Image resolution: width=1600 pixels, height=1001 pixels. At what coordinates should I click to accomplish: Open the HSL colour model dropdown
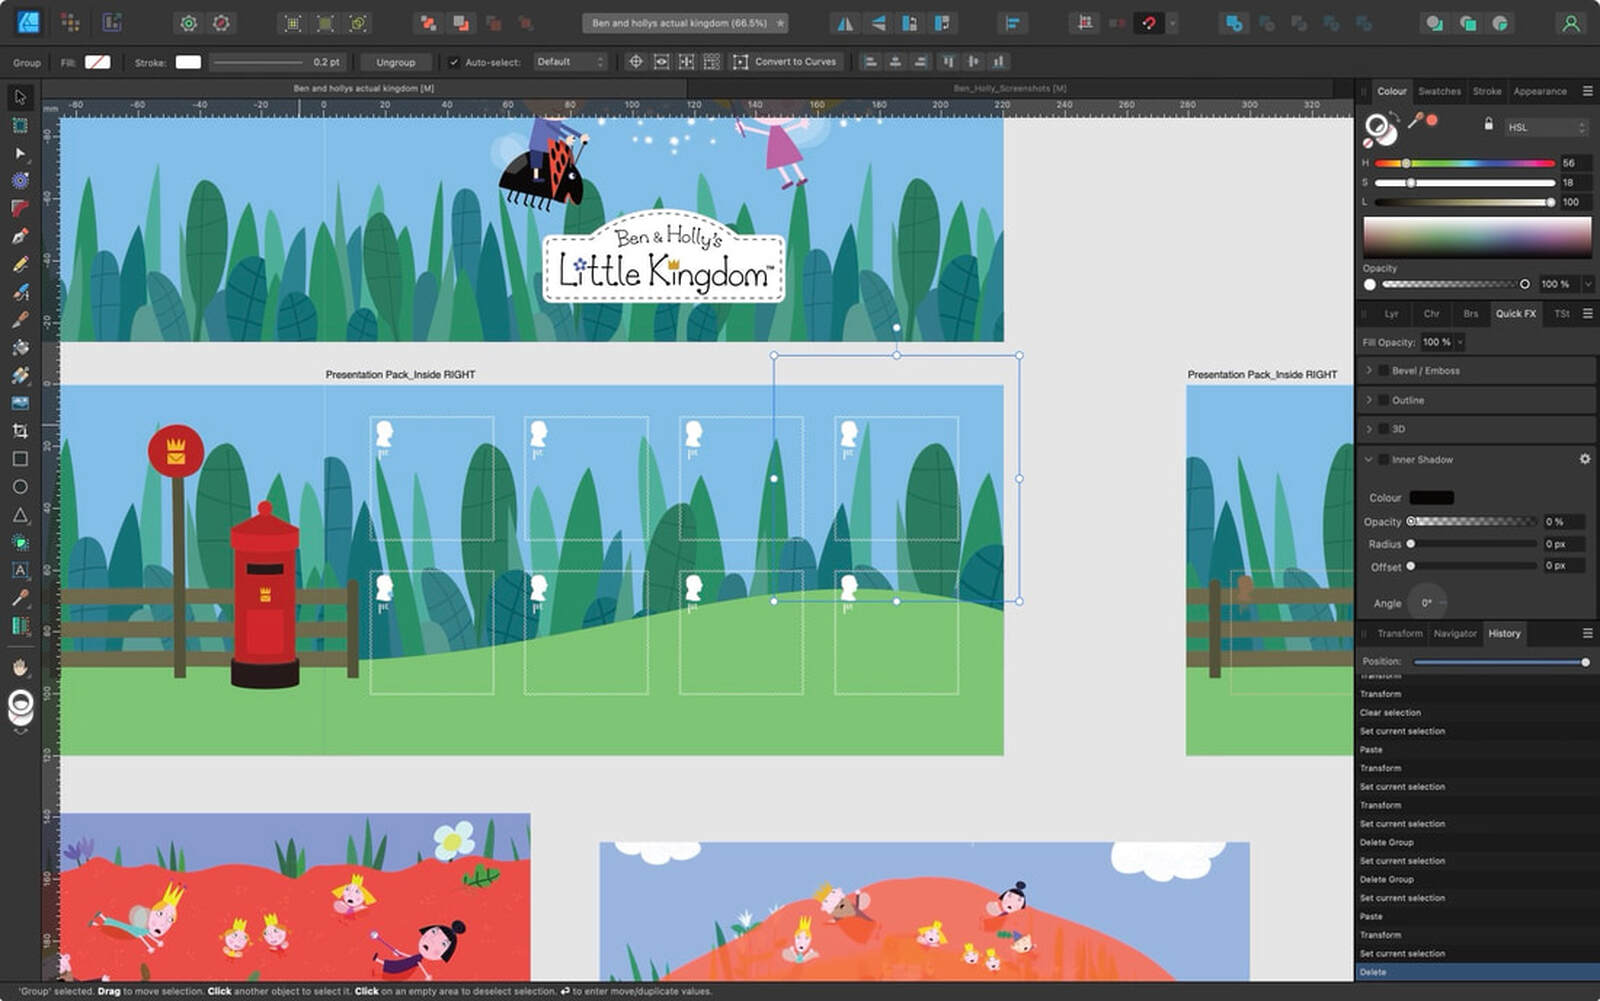[x=1546, y=127]
